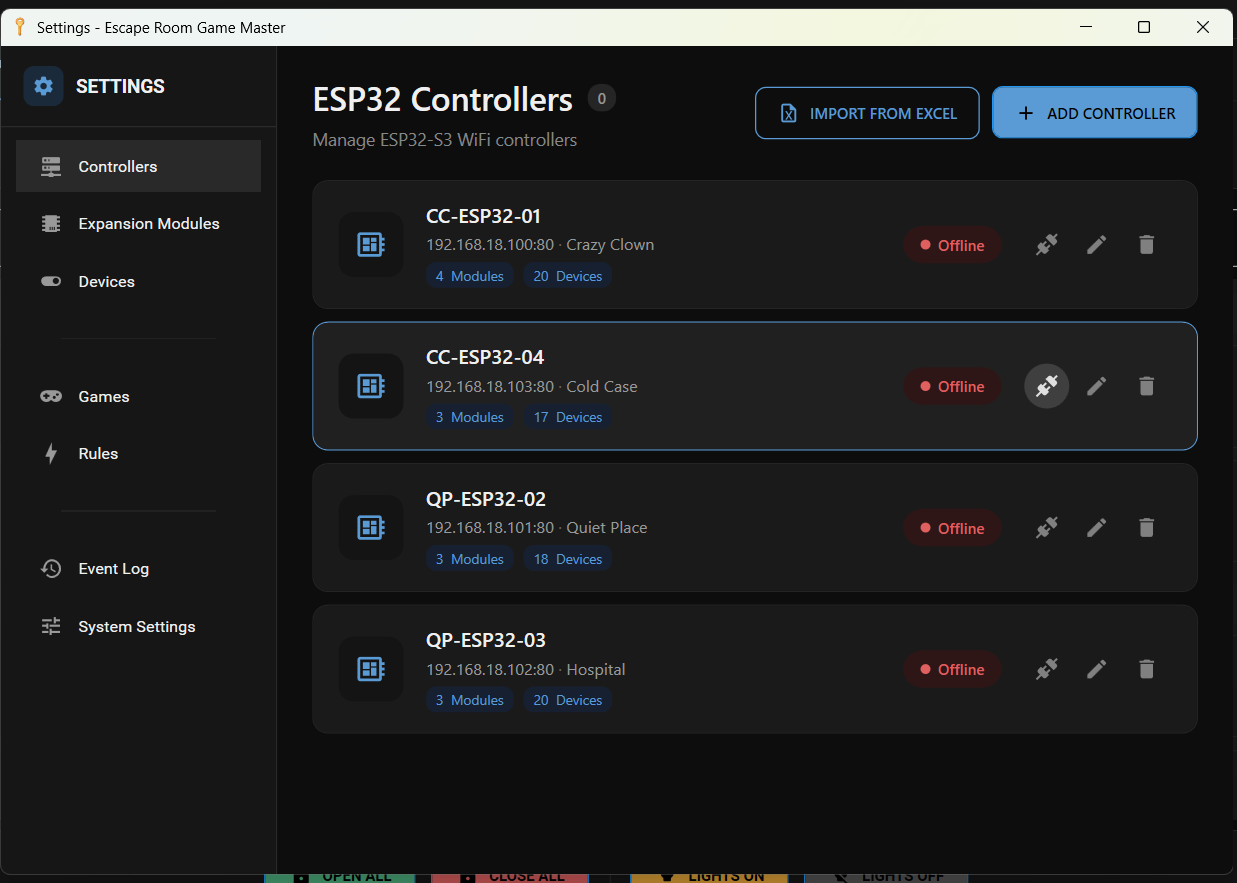Click the Manage ESP32-S3 WiFi controllers subtitle

[x=445, y=140]
